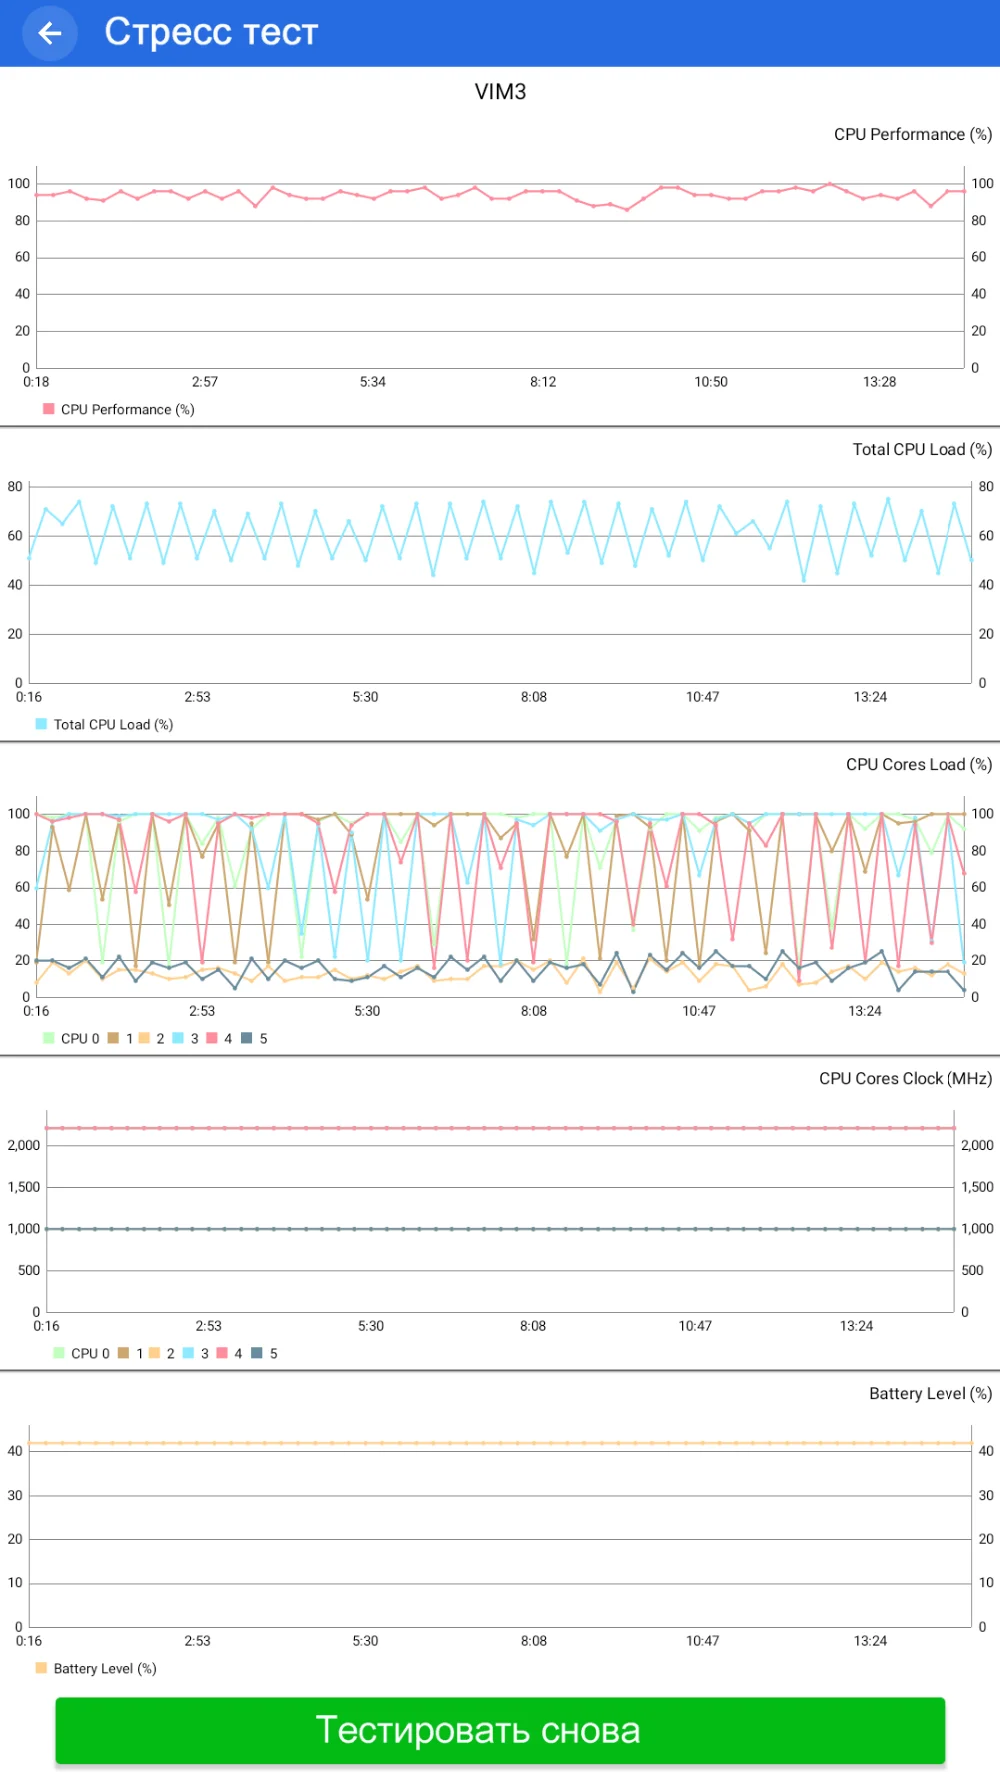Click the orange battery level line
The height and width of the screenshot is (1778, 1000).
500,1443
